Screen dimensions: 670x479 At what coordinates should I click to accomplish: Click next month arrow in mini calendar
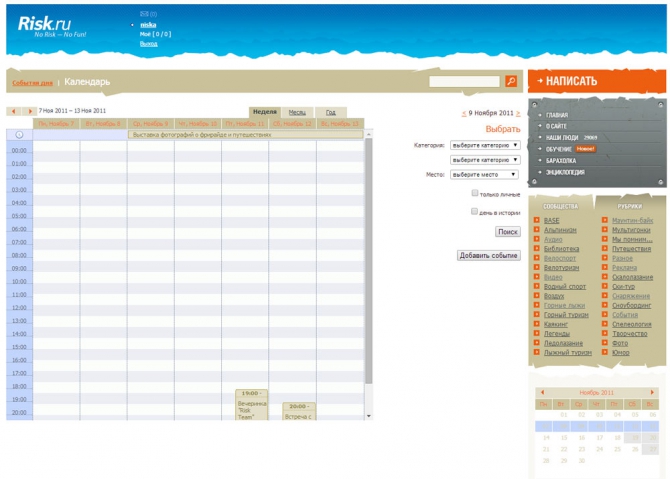[652, 393]
